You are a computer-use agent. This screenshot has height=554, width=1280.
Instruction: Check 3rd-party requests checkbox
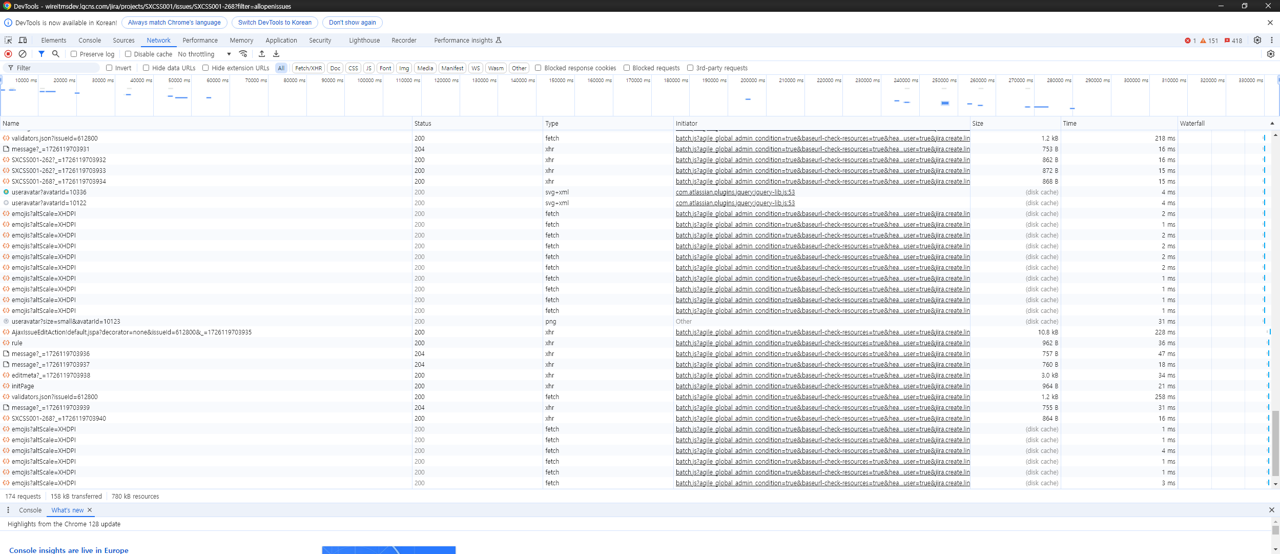coord(690,68)
